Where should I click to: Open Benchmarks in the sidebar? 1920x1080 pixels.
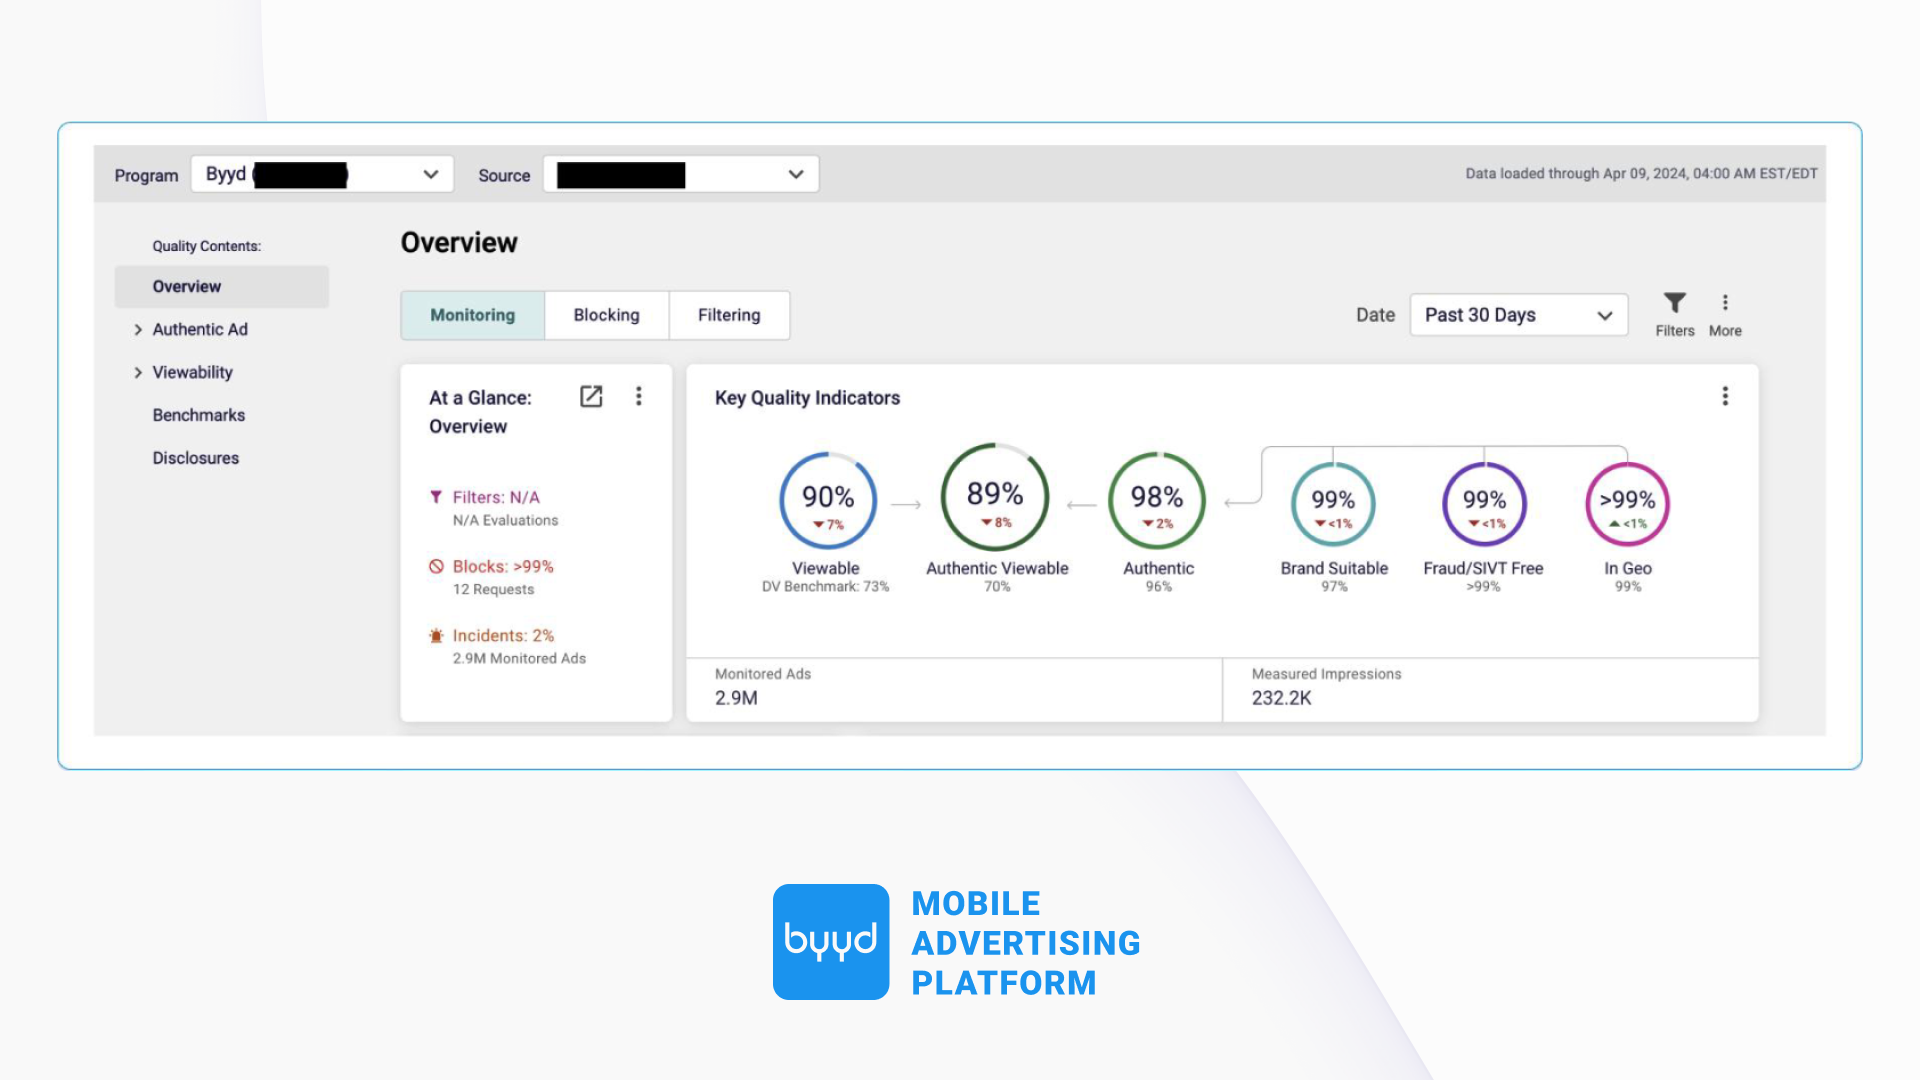(198, 415)
